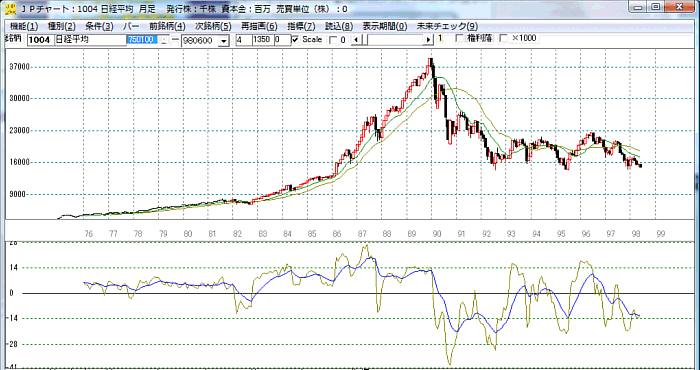
Task: Click 次銘柄(5) to go to next stock
Action: (x=213, y=26)
